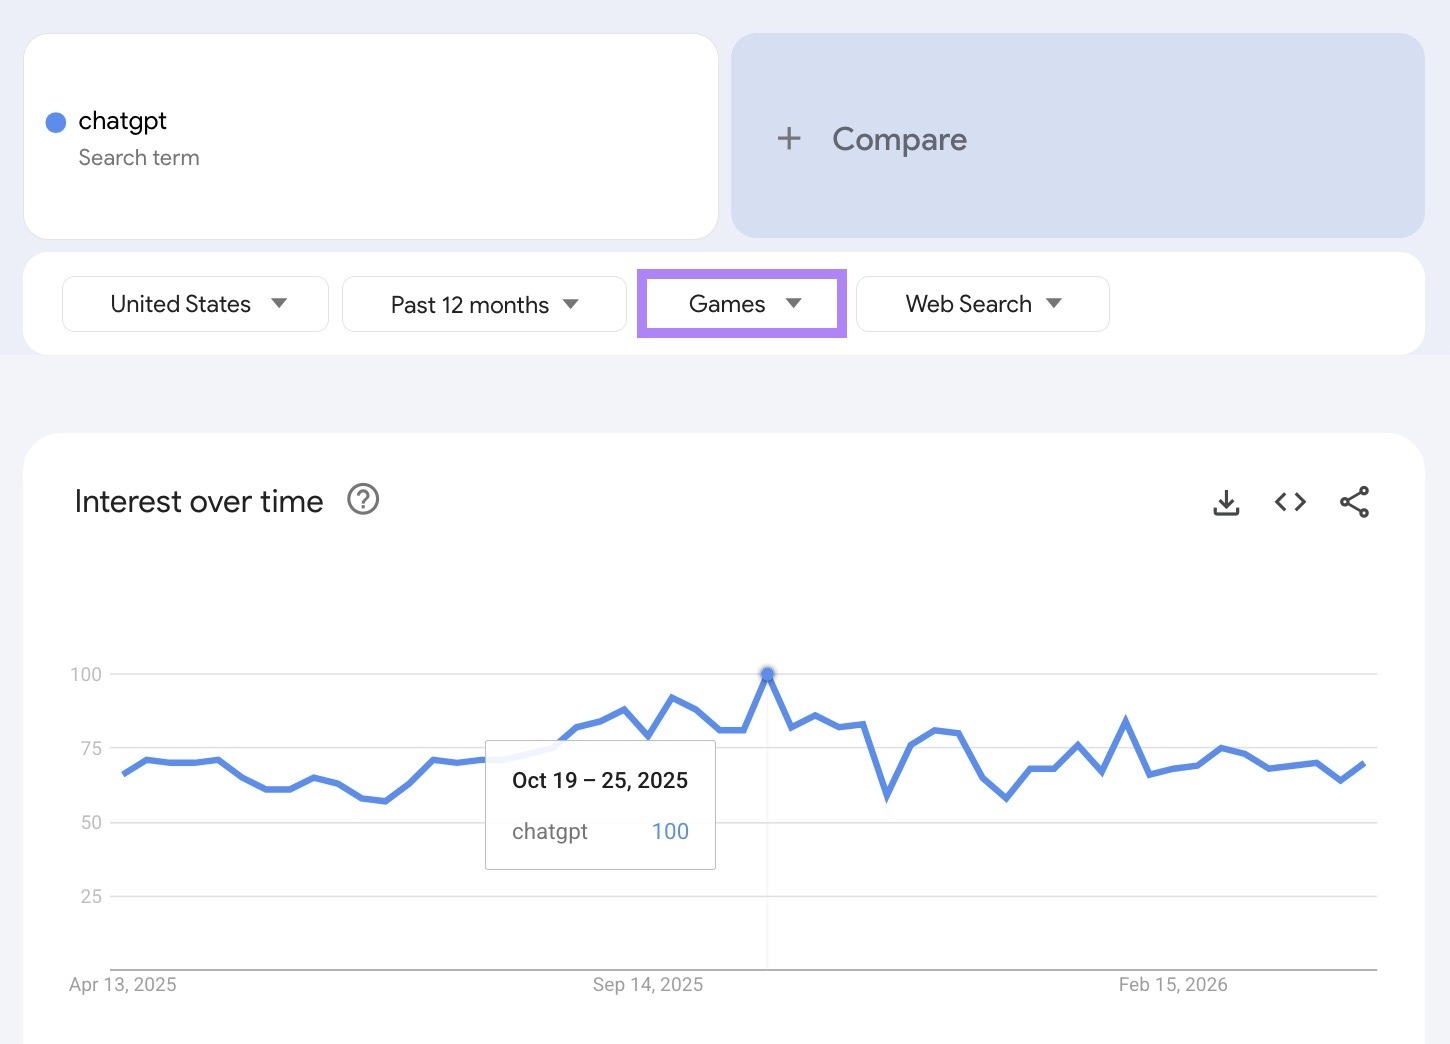Click the chatgpt label inside the tooltip
Viewport: 1450px width, 1044px height.
coord(549,831)
